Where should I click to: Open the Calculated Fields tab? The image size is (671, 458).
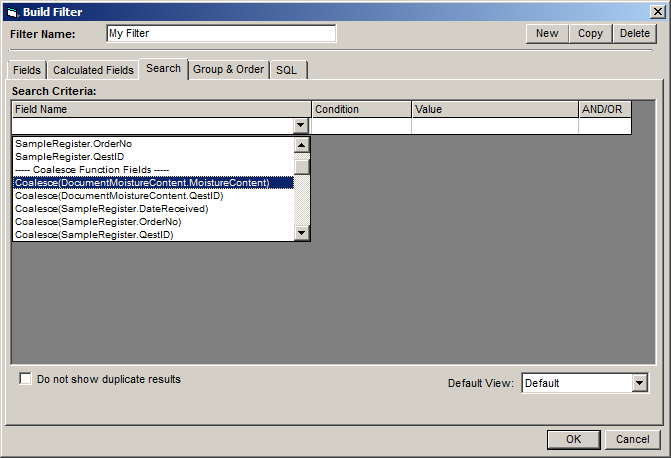tap(93, 70)
